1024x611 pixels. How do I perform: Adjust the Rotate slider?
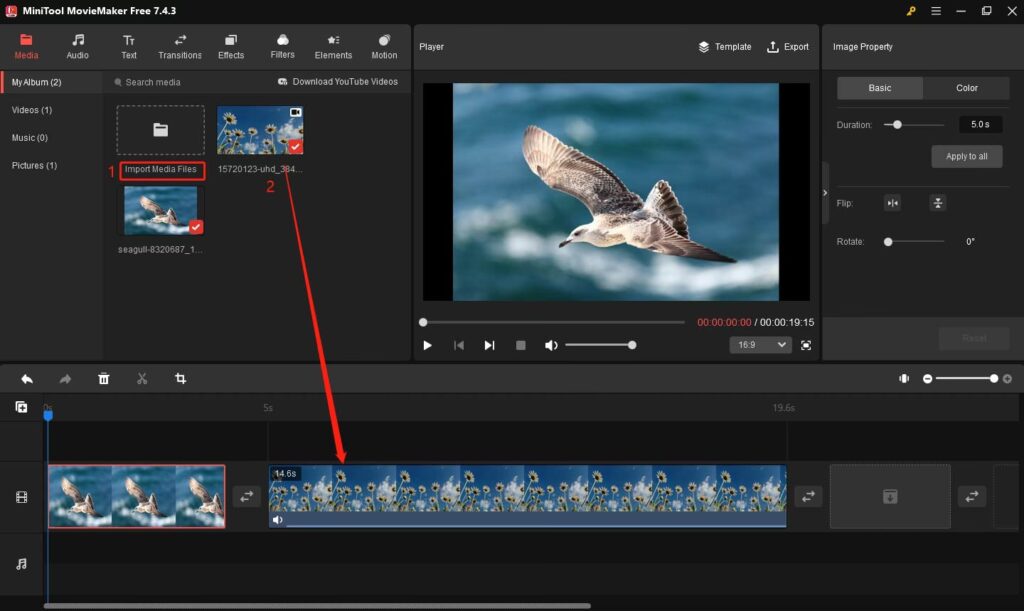click(x=888, y=242)
